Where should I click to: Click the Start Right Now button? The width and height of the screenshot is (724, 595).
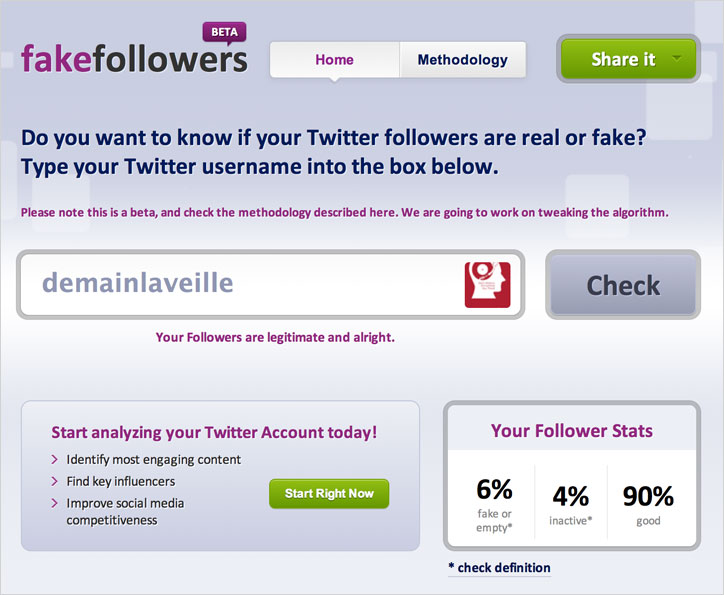click(x=329, y=493)
